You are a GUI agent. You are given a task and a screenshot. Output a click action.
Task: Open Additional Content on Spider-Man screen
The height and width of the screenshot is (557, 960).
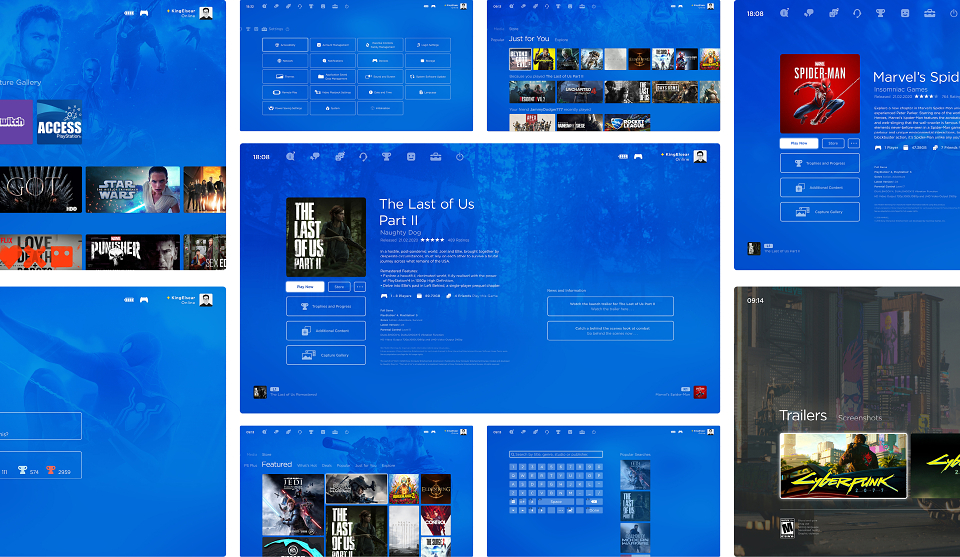click(820, 187)
